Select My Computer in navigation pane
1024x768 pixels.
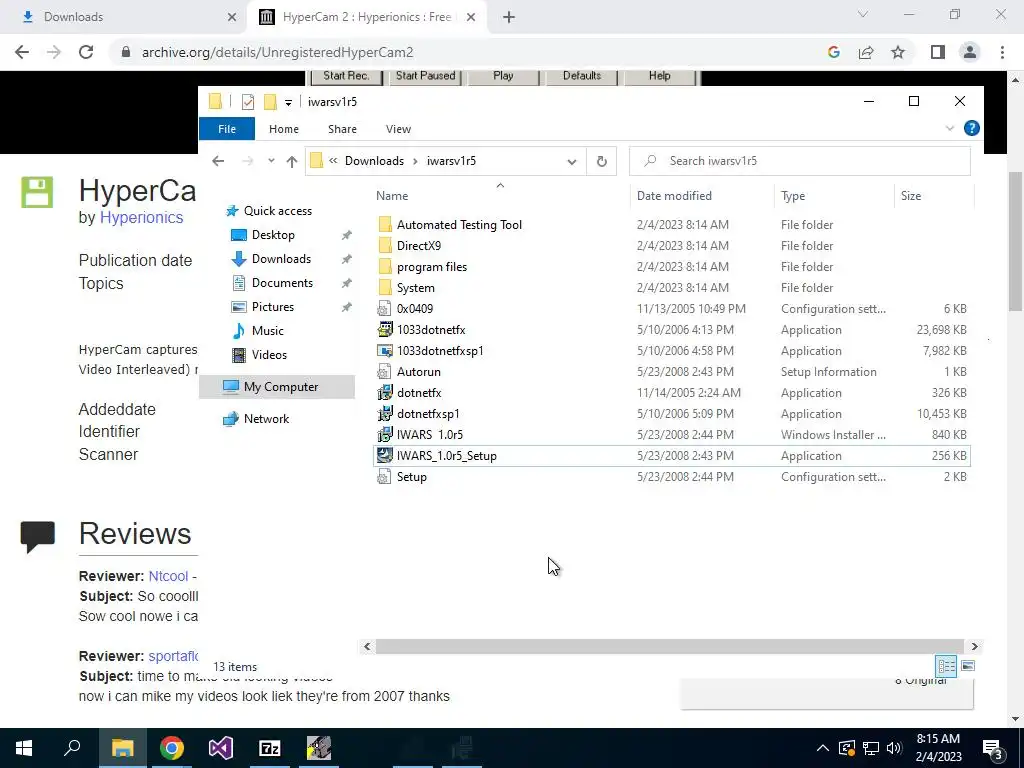277,387
